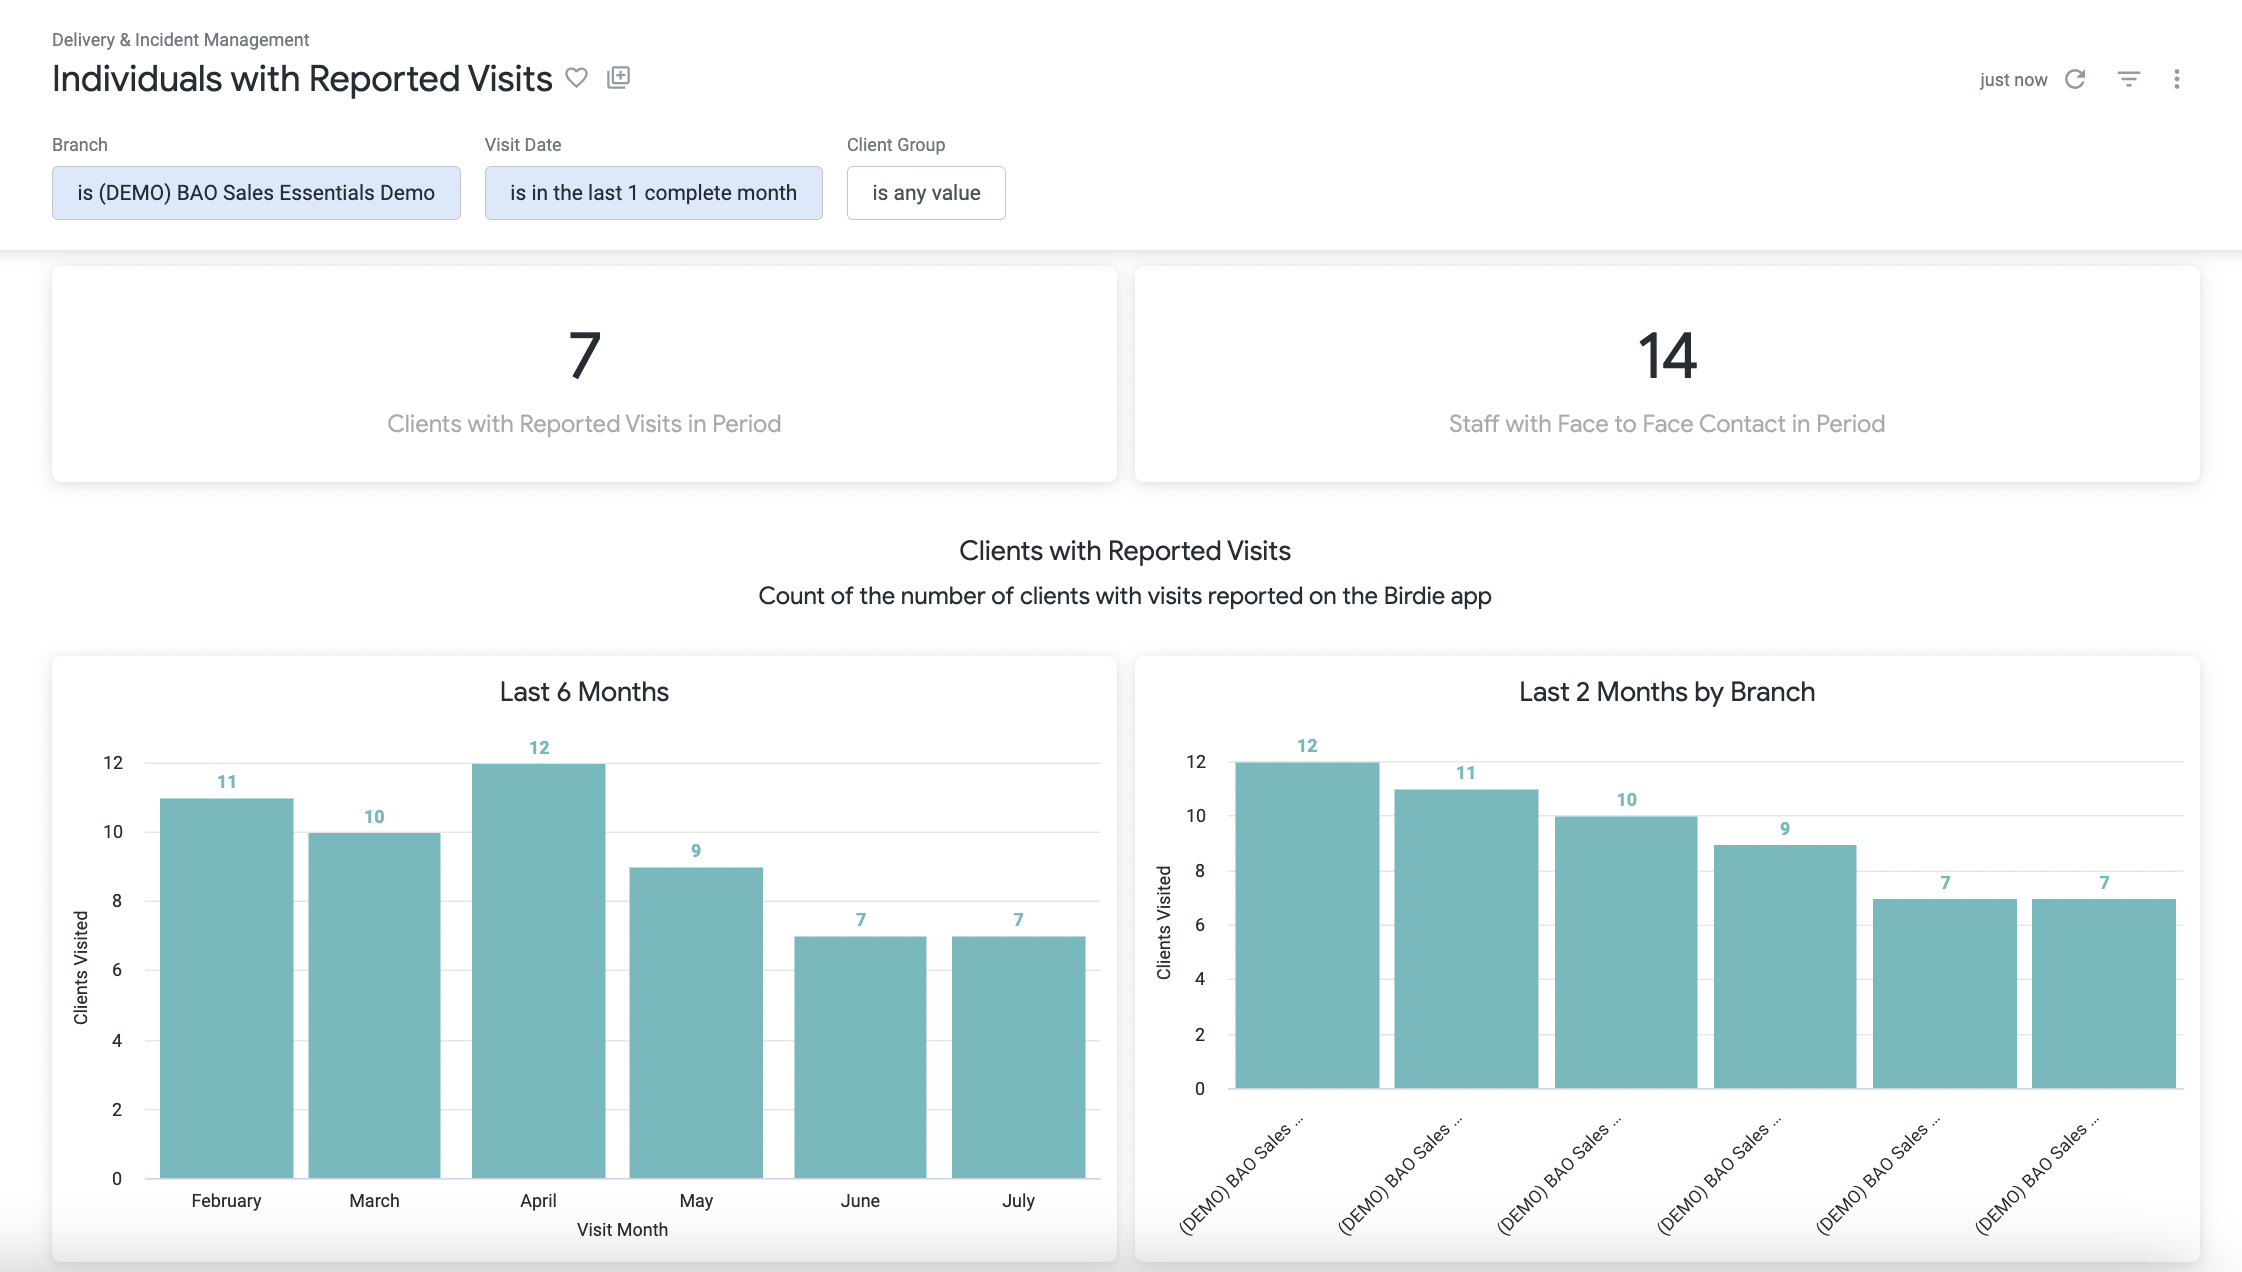Open the Visit Date filter dropdown

pyautogui.click(x=653, y=193)
